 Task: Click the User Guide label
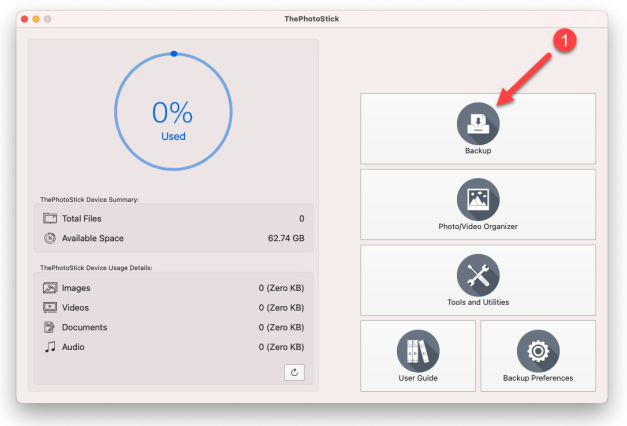(x=418, y=378)
